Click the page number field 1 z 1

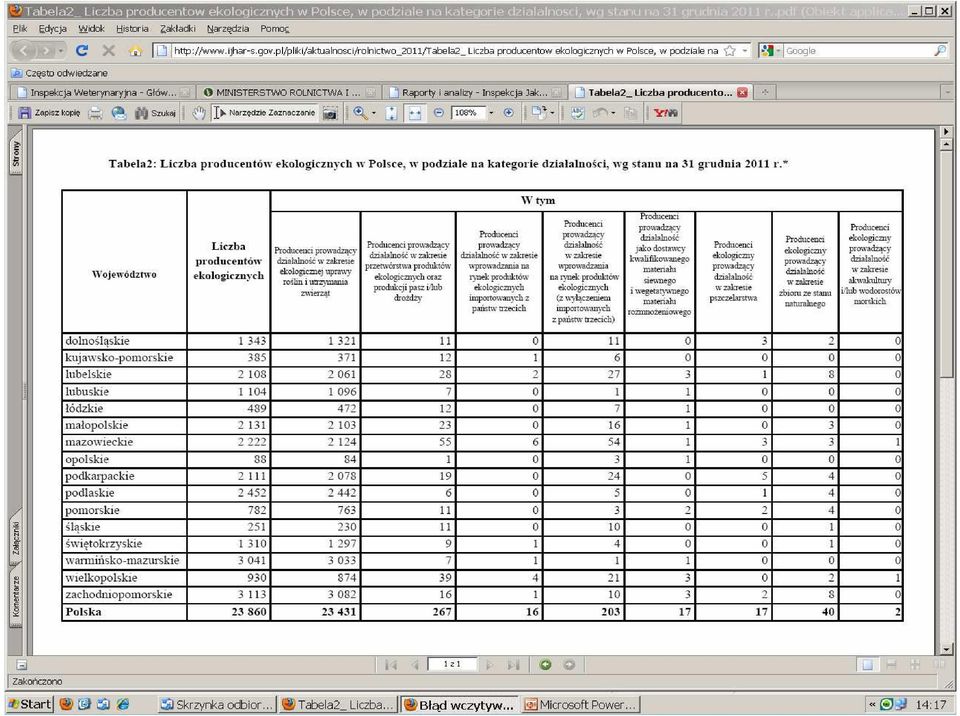click(452, 665)
